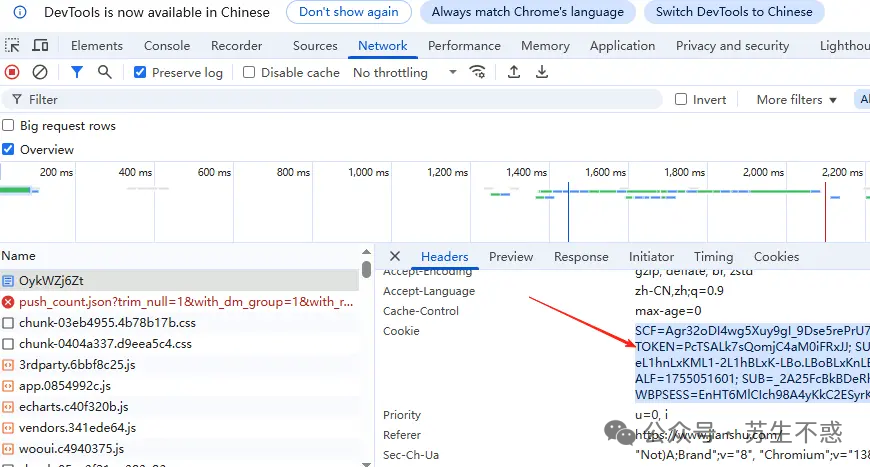
Task: Select the Headers detail tab
Action: click(x=444, y=257)
